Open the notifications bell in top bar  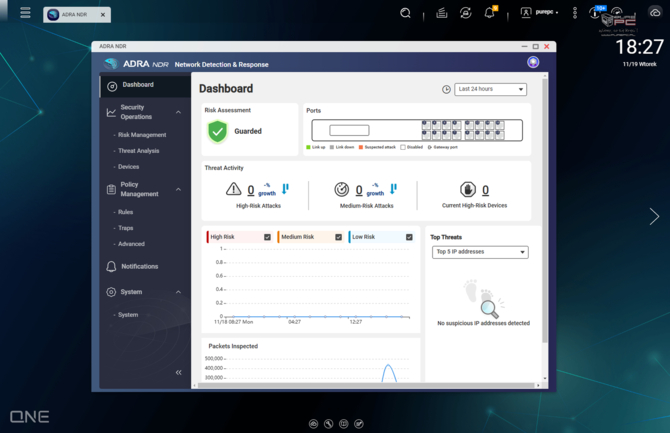click(490, 12)
